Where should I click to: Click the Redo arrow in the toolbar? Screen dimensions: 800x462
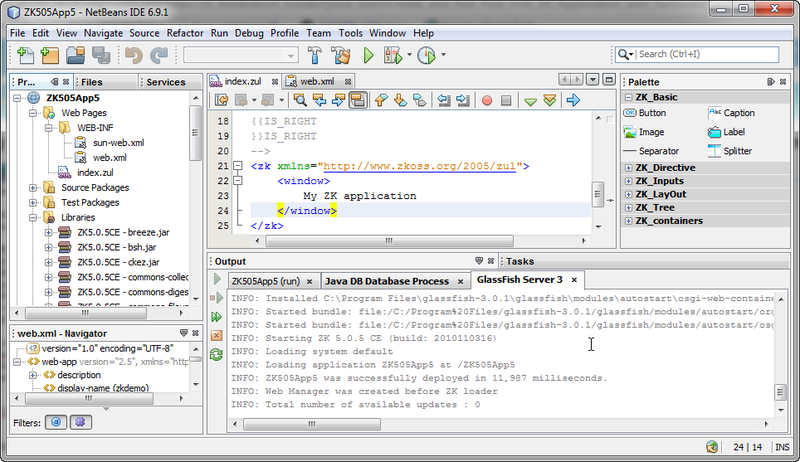coord(159,55)
